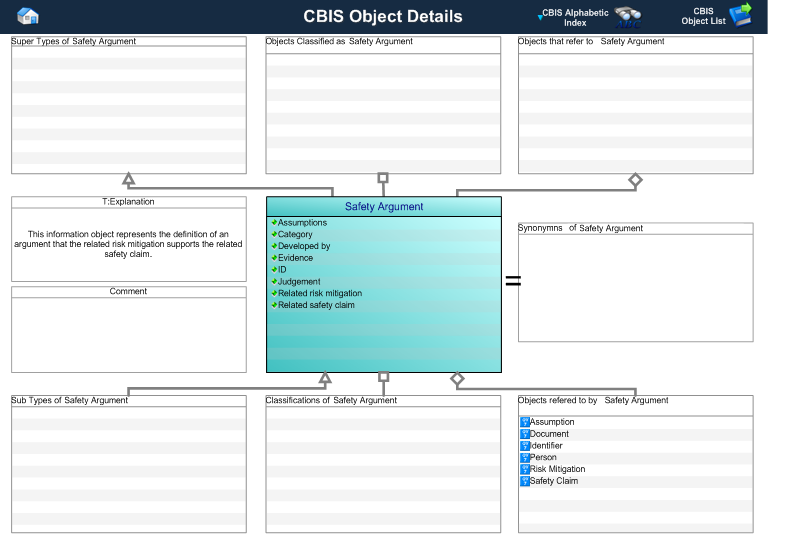Click icon beside Assumption object

(525, 422)
